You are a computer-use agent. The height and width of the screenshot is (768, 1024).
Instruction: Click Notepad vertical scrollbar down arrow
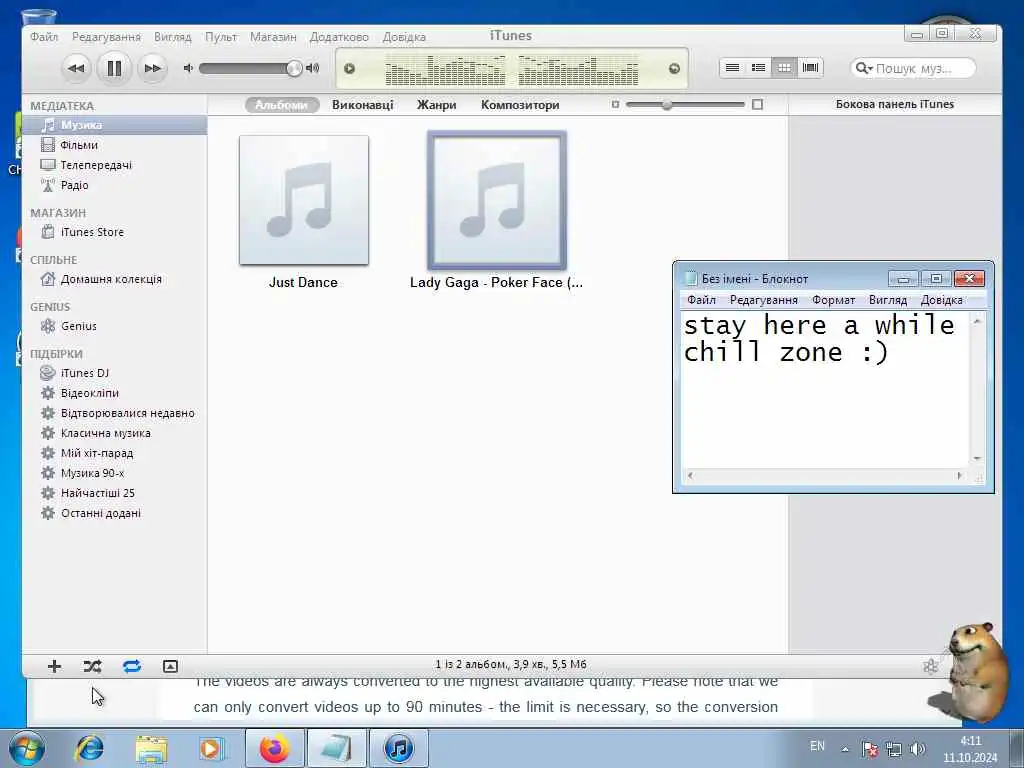tap(977, 458)
